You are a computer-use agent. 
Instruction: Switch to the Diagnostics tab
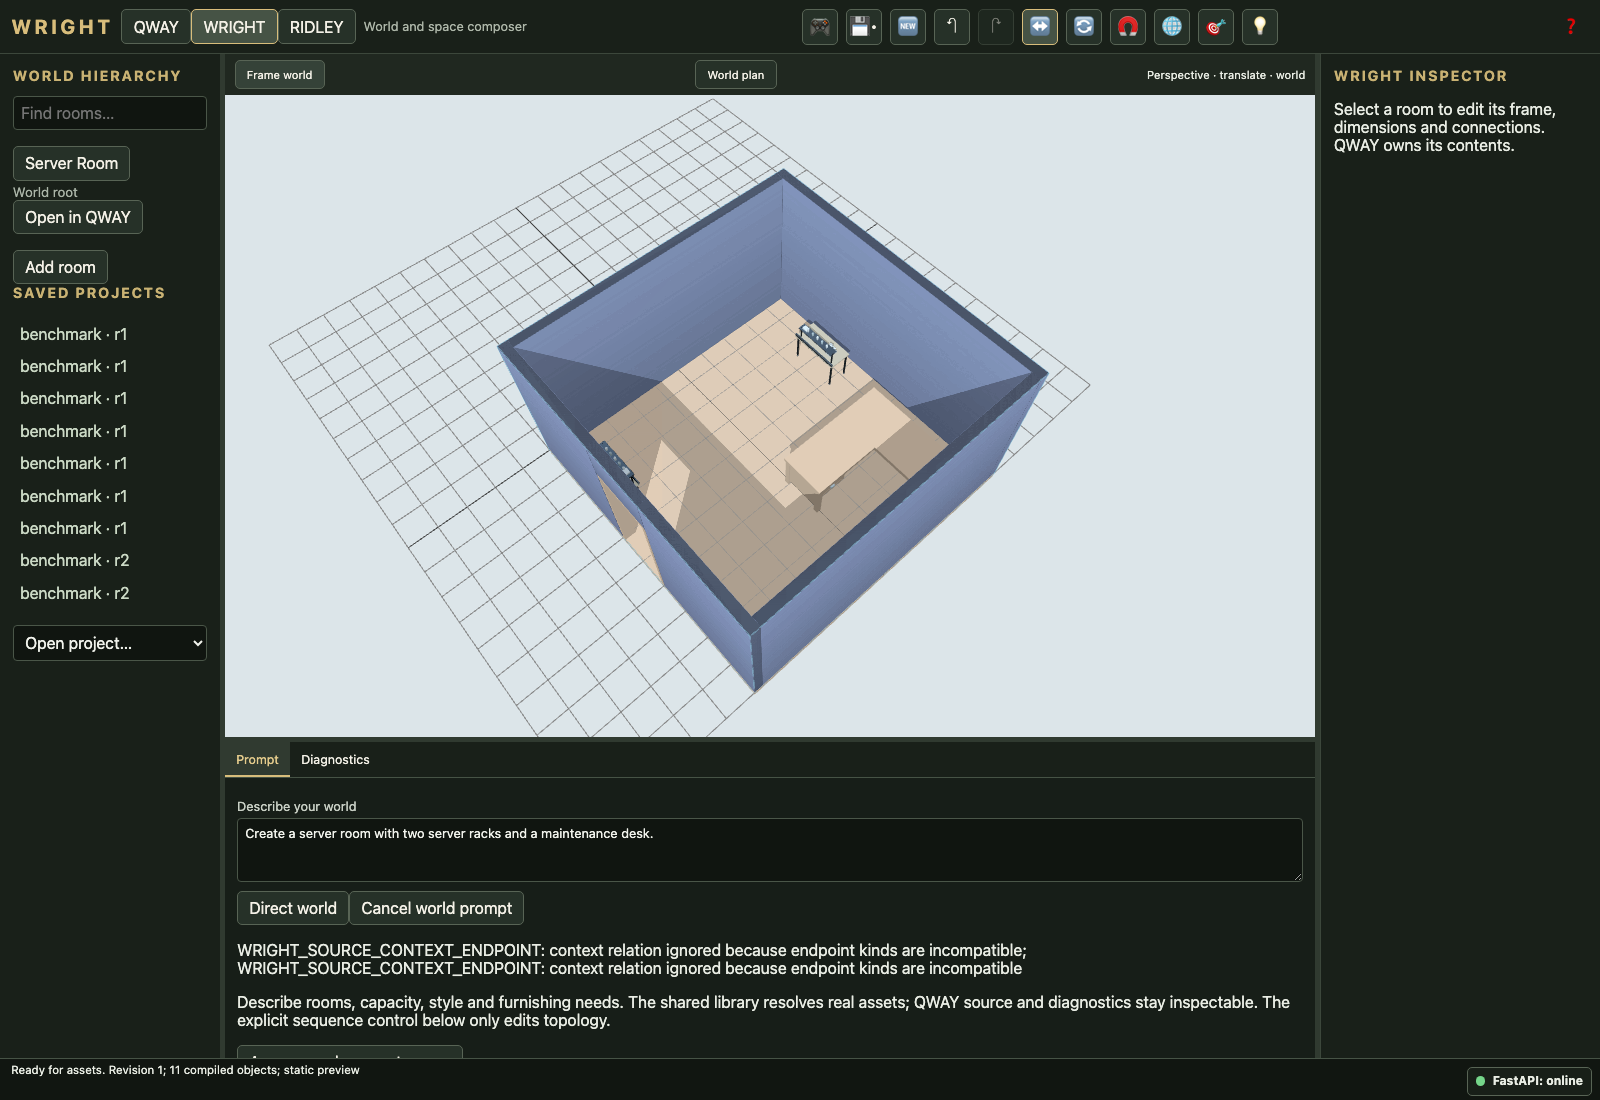coord(335,760)
